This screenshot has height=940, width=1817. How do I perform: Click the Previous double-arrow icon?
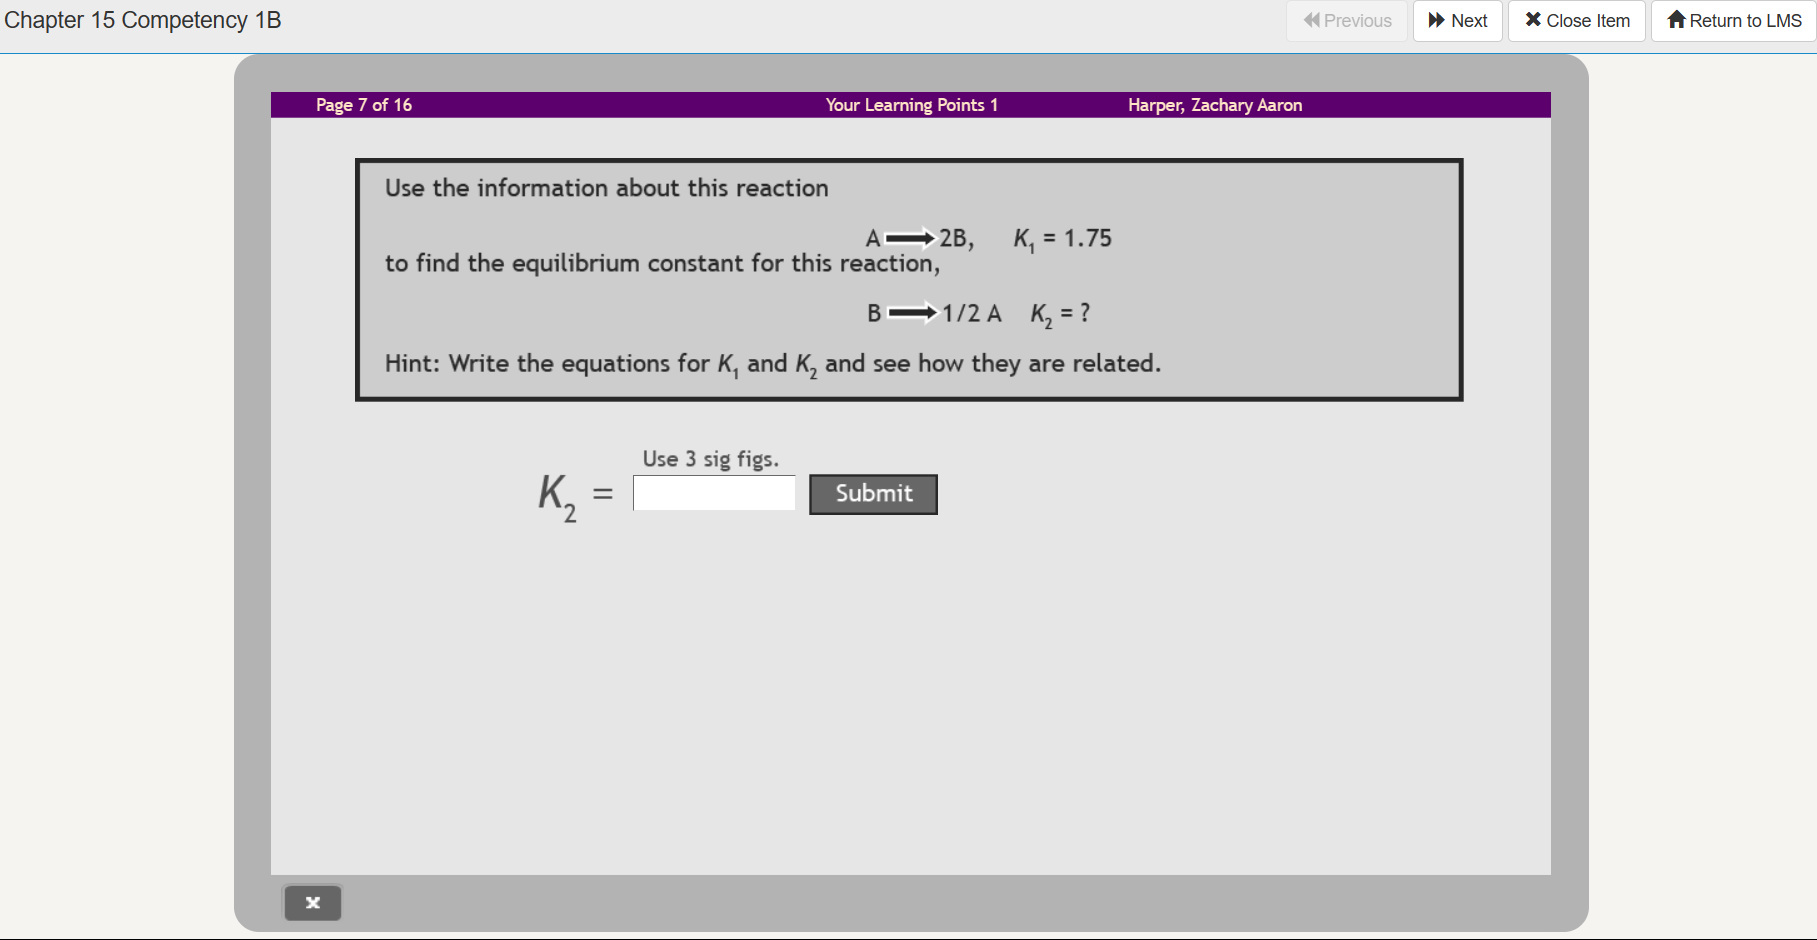(1314, 20)
